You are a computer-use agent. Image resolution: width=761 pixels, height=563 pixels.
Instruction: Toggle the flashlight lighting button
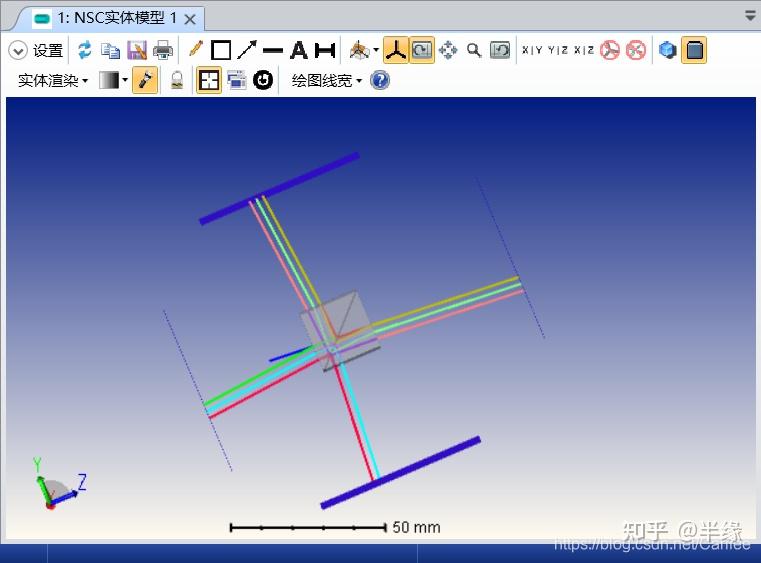145,80
